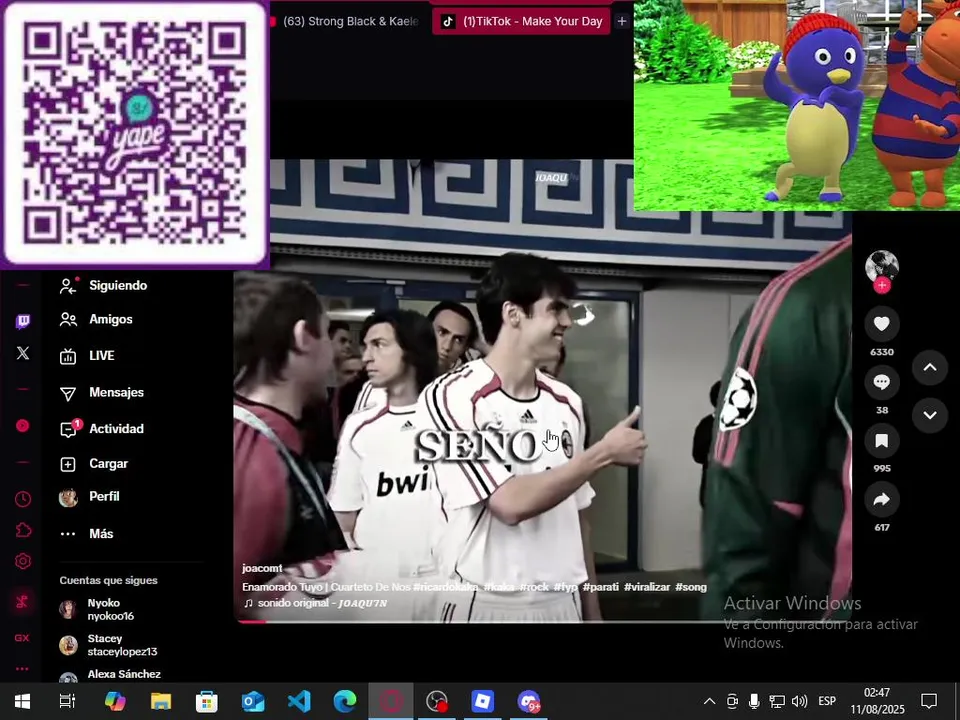
Task: Open X (Twitter) in the Opera GX sidebar
Action: [x=23, y=353]
